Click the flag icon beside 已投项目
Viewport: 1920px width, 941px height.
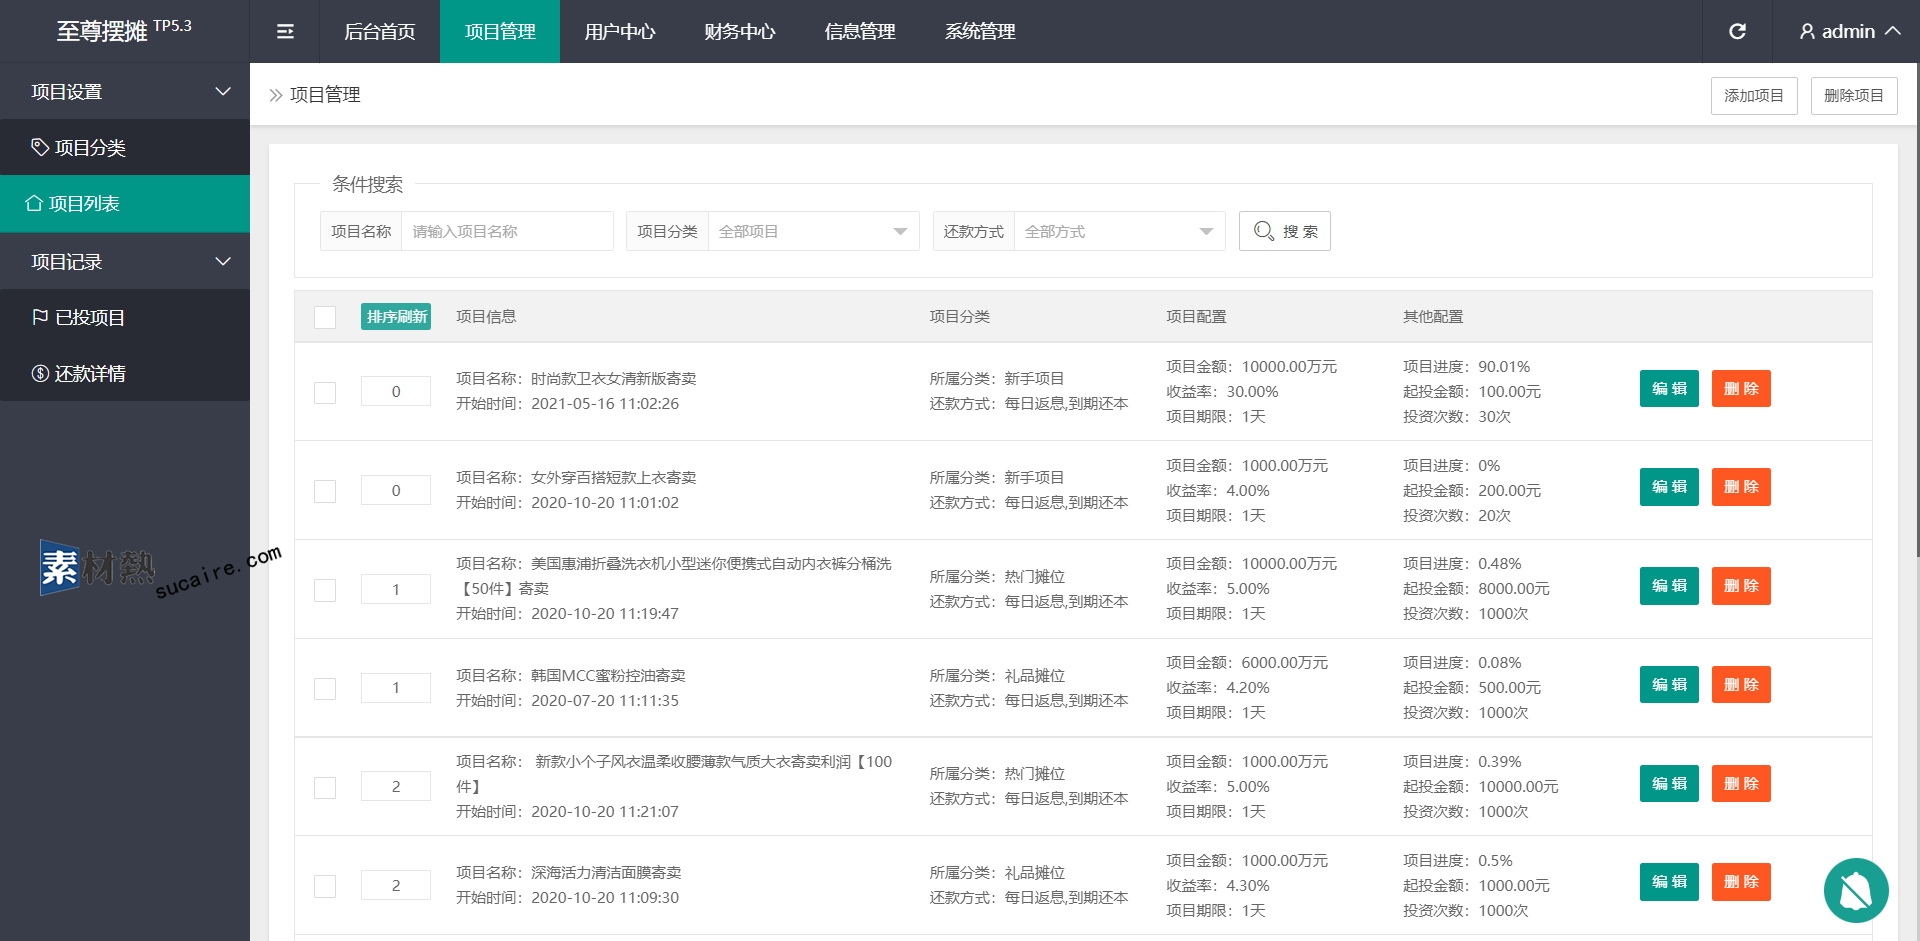40,318
